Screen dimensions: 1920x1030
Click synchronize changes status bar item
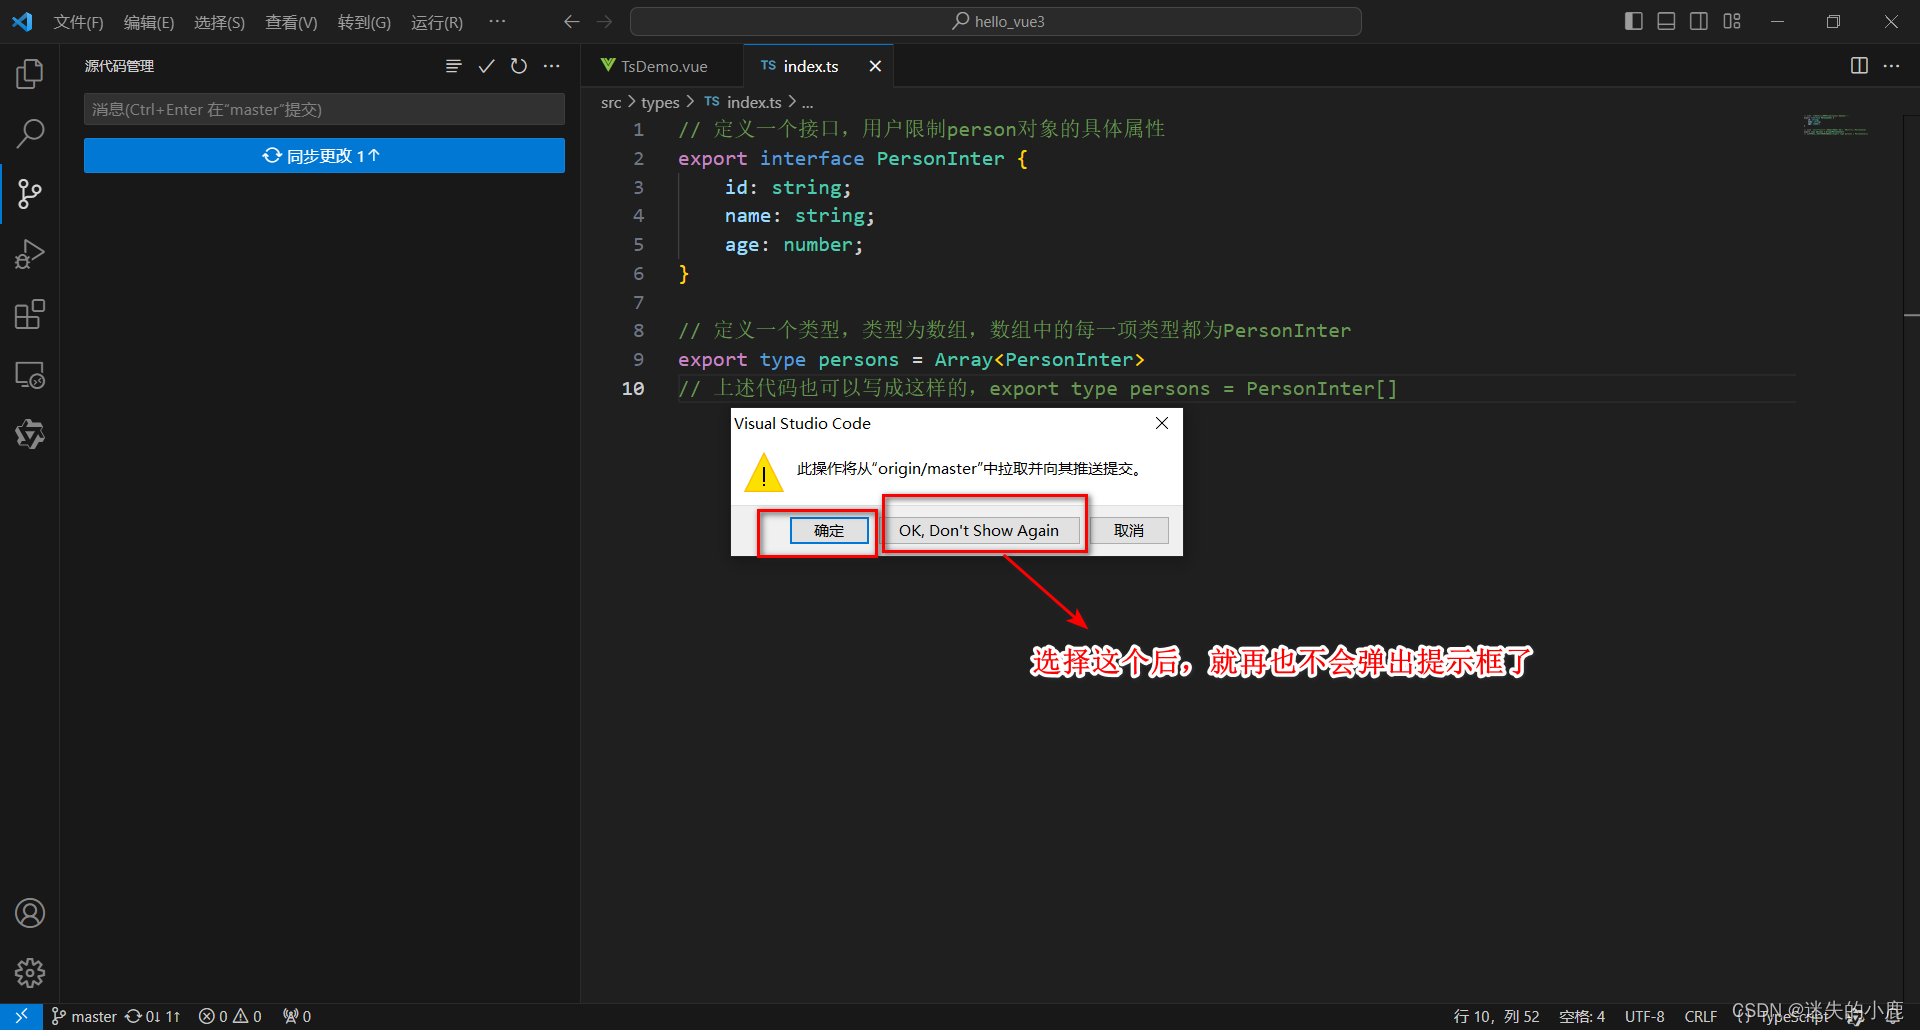[x=153, y=1016]
